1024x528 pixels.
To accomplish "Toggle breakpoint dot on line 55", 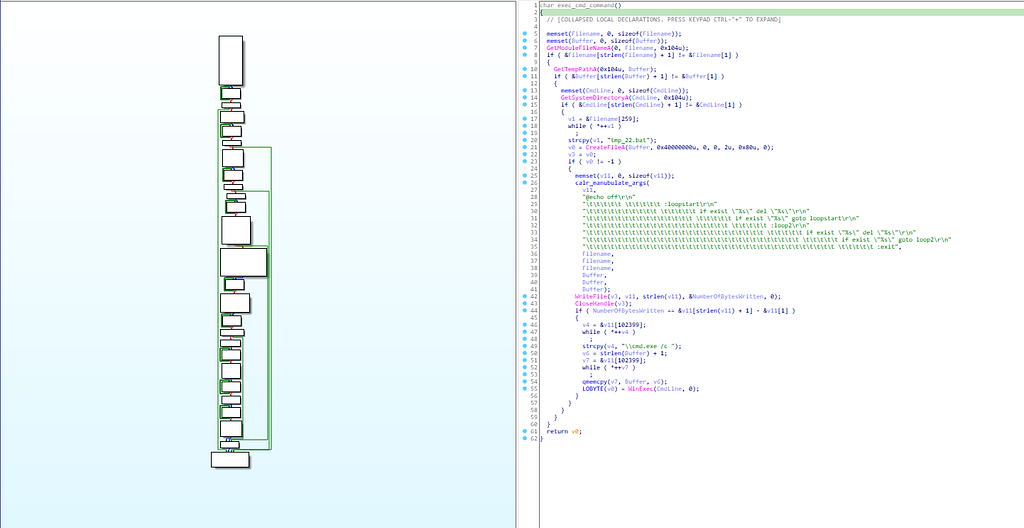I will click(524, 388).
